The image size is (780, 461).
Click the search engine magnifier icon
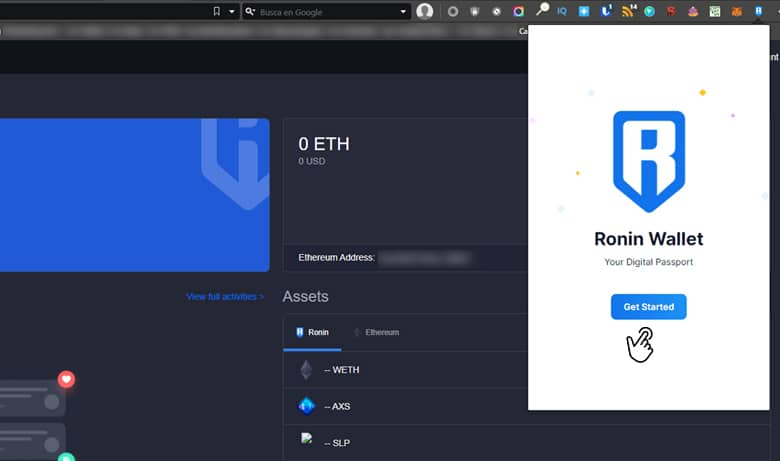click(x=250, y=11)
